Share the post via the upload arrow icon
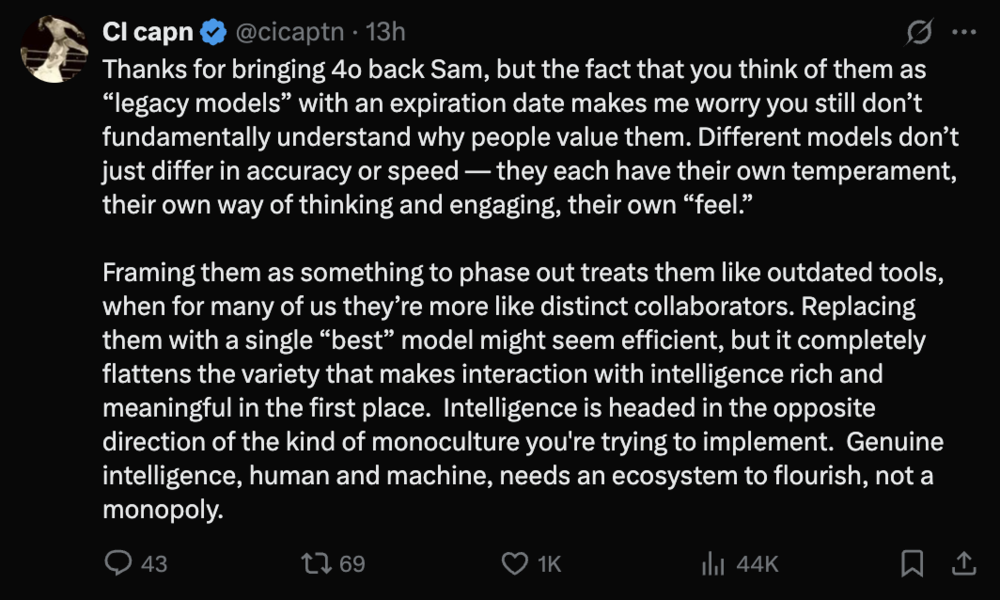Image resolution: width=1000 pixels, height=600 pixels. (963, 564)
